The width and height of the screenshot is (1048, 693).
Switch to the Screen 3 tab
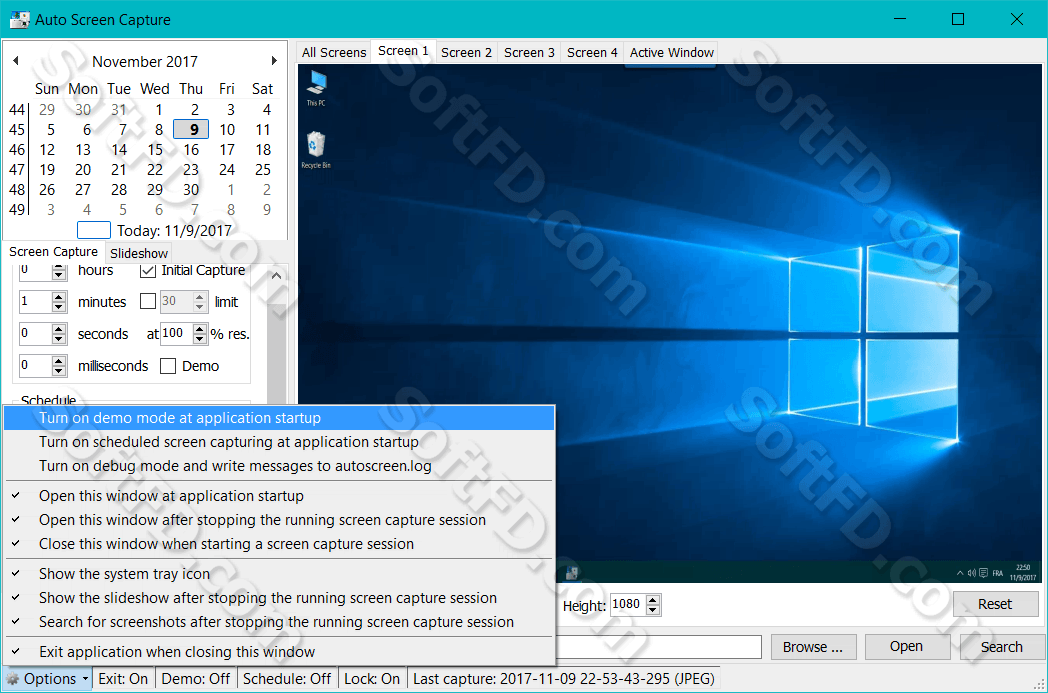coord(529,52)
